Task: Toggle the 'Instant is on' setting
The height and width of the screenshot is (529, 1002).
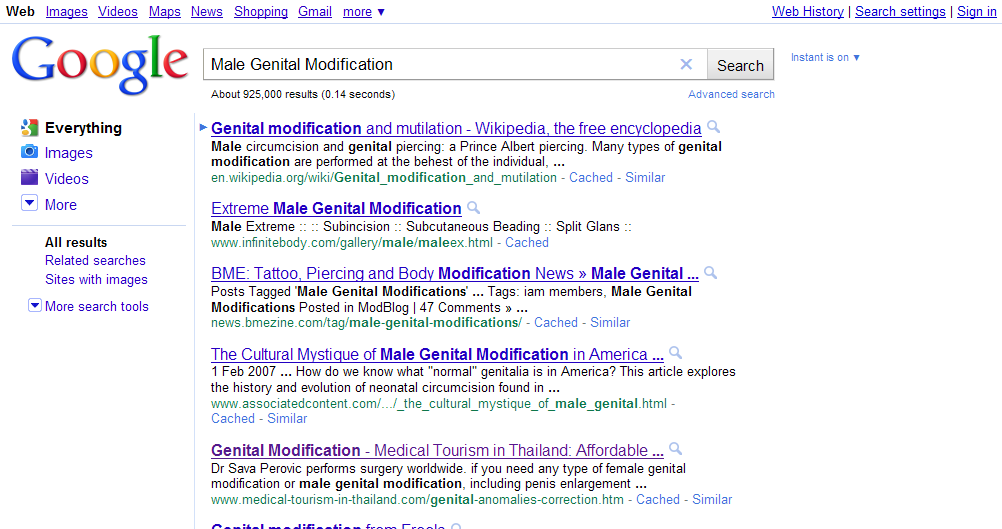Action: [x=825, y=58]
